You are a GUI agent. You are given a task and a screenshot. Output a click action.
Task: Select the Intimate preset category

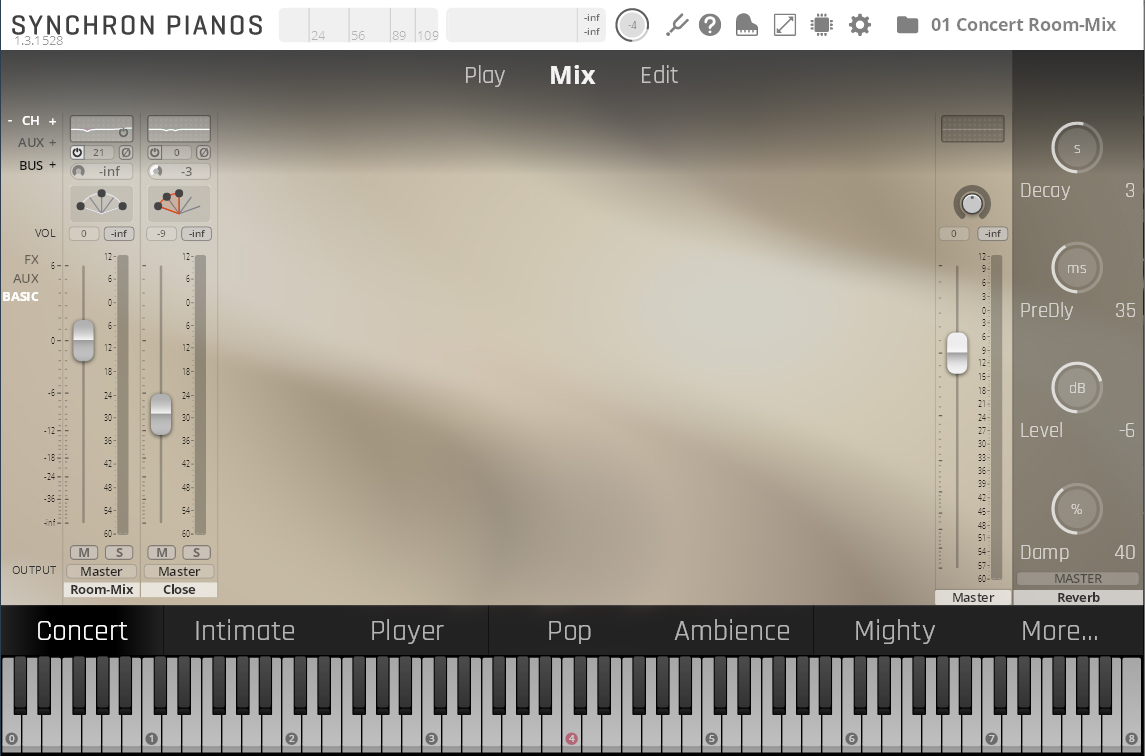(244, 631)
